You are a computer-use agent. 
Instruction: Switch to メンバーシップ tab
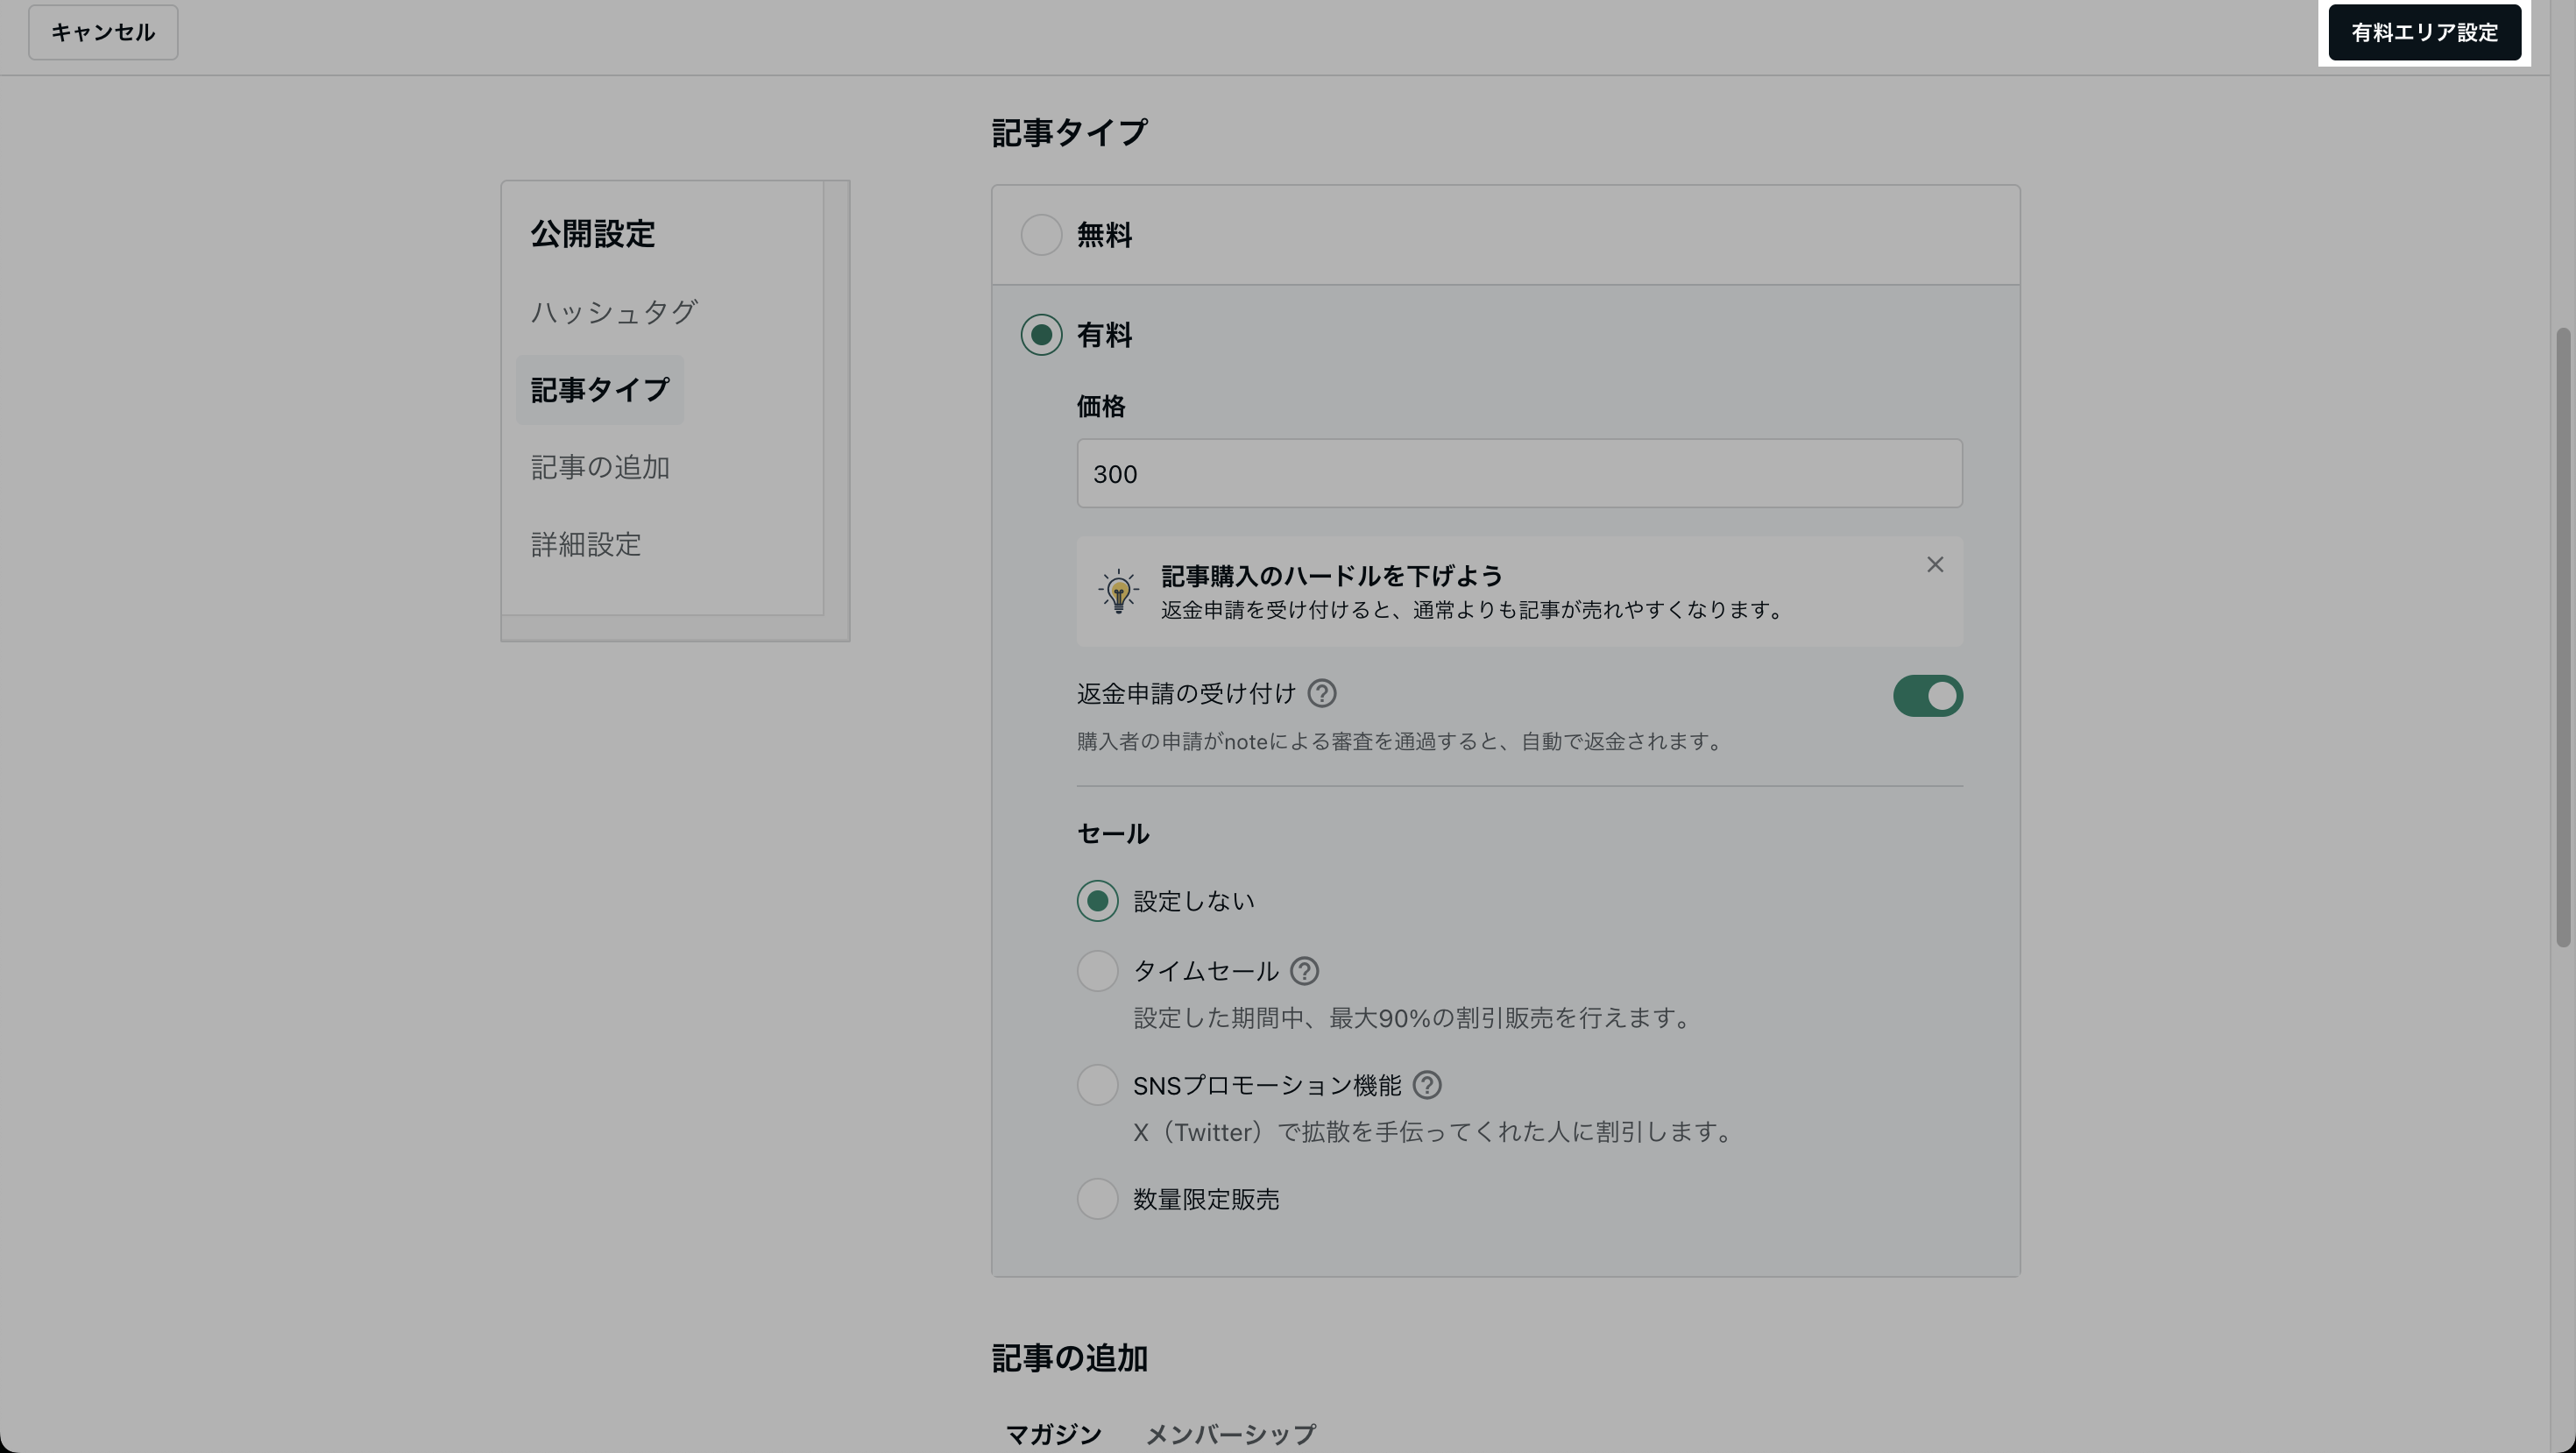point(1229,1433)
